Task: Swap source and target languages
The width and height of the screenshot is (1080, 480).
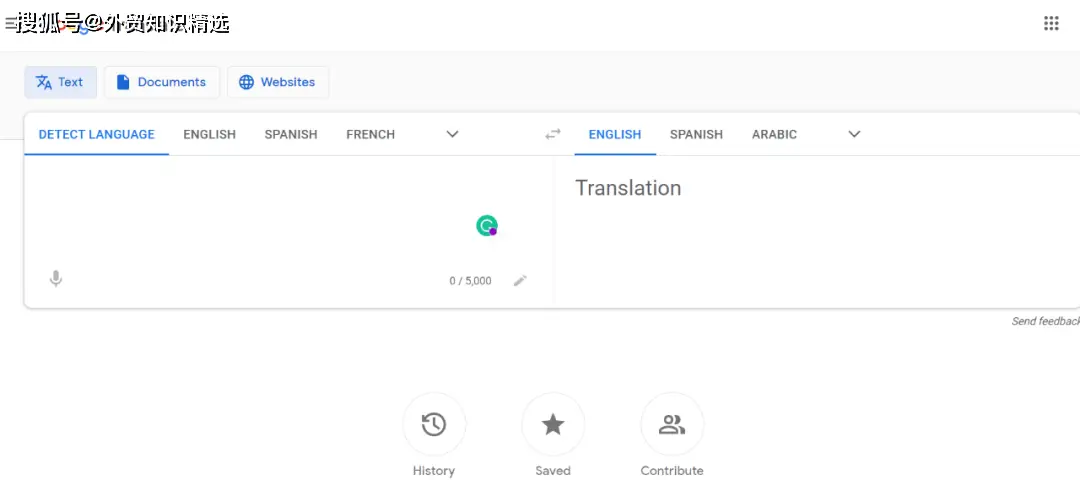Action: pyautogui.click(x=552, y=134)
